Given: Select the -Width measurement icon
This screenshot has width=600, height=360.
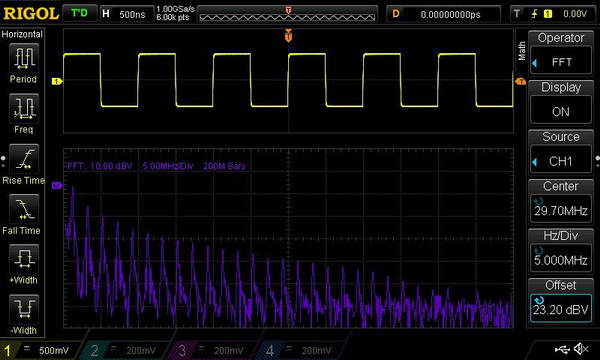Looking at the screenshot, I should 24,309.
